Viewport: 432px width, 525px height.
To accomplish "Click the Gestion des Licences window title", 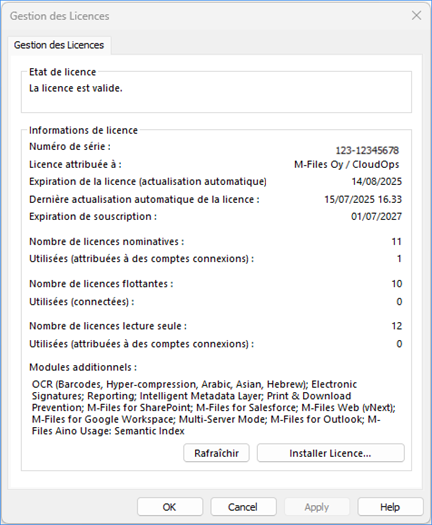I will [60, 16].
